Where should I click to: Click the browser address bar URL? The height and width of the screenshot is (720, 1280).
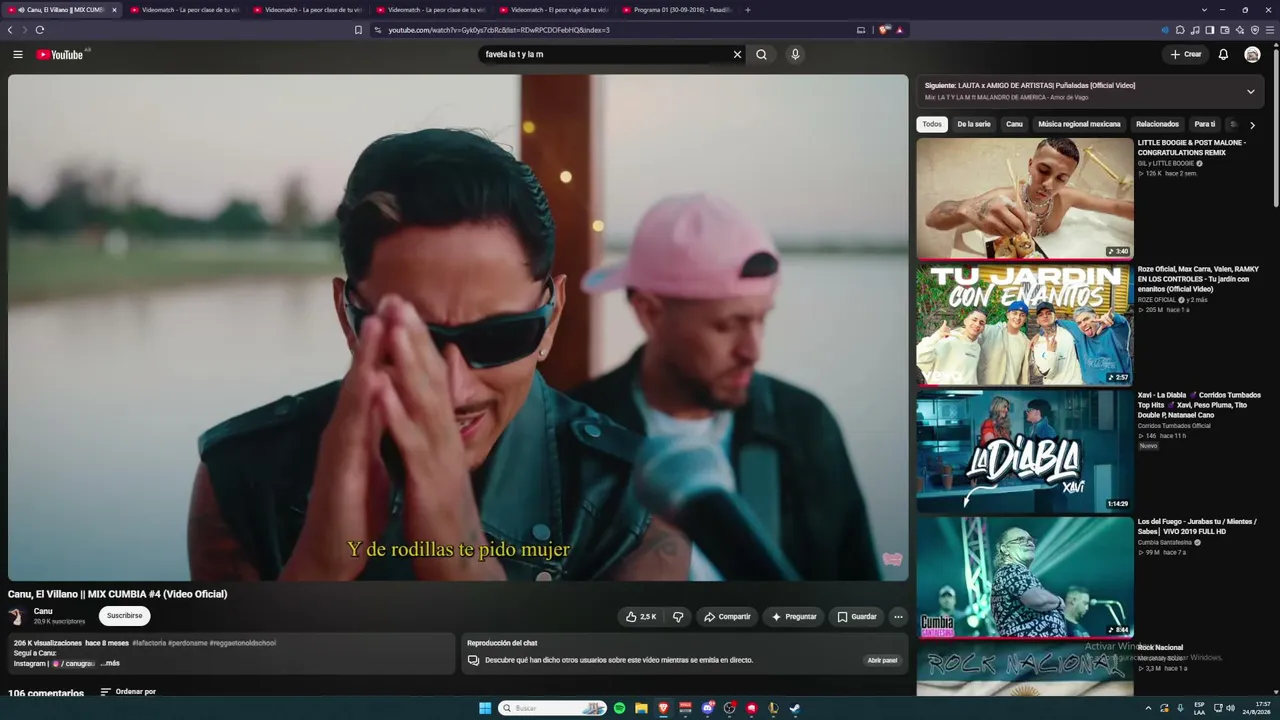tap(498, 30)
